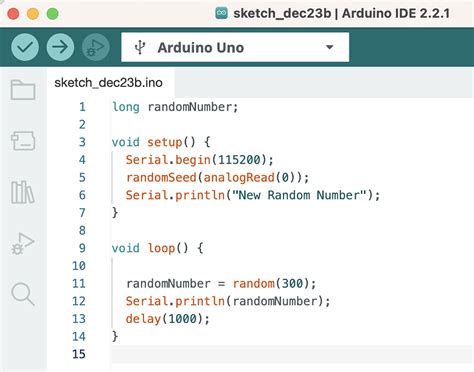Open the Library Manager books icon

(x=23, y=192)
